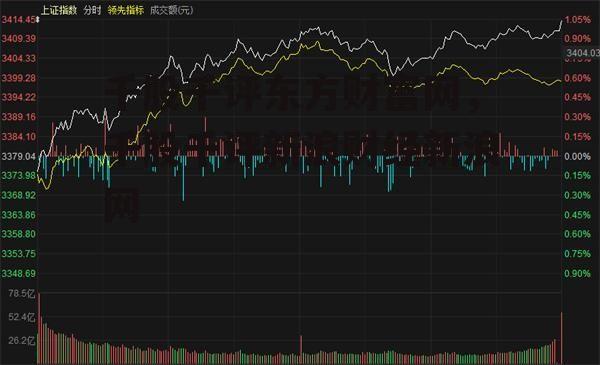Switch to the 分时 chart tab

(x=92, y=10)
